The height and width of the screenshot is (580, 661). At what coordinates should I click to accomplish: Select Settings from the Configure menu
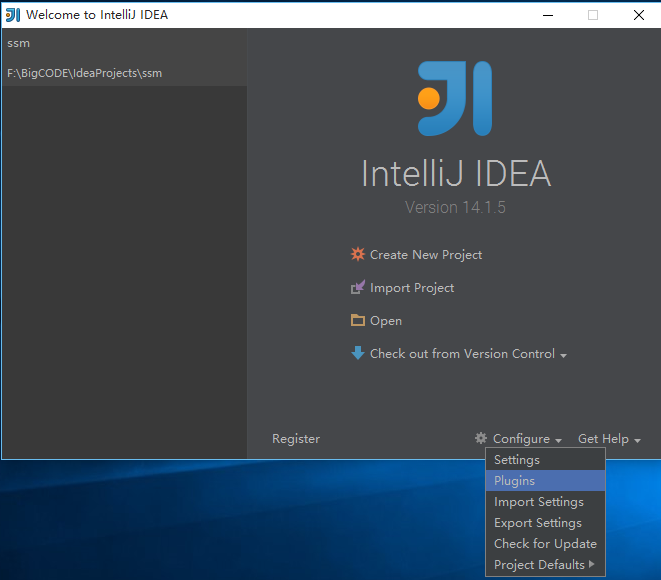[545, 459]
